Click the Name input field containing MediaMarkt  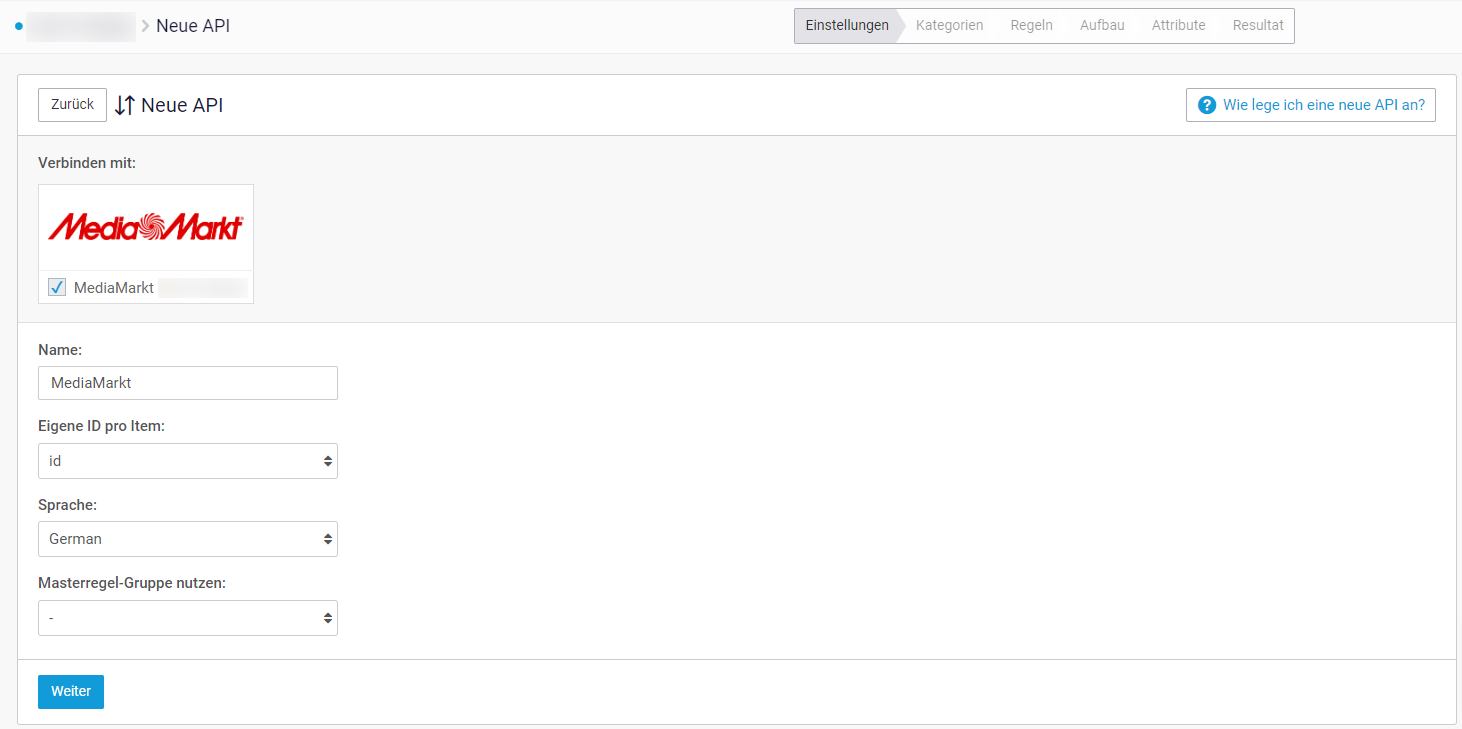pyautogui.click(x=188, y=383)
